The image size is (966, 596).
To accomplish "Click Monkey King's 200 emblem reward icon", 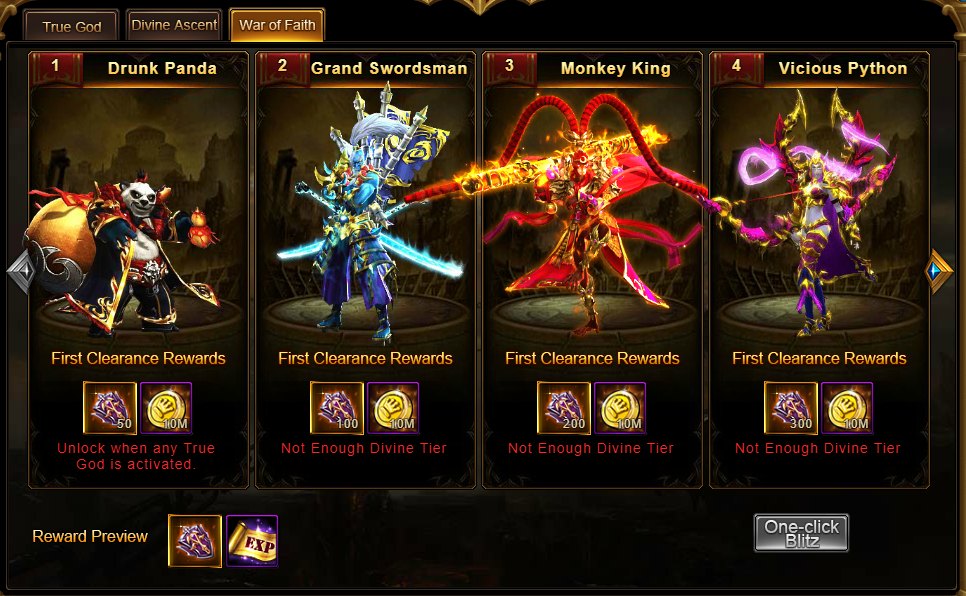I will click(564, 408).
